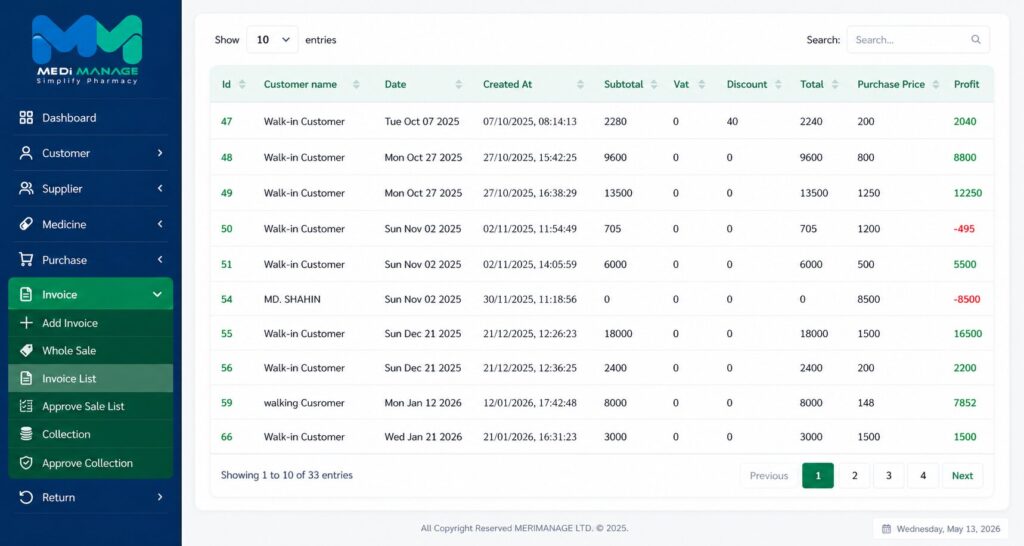Click the MediManage logo
Image resolution: width=1024 pixels, height=546 pixels.
87,50
